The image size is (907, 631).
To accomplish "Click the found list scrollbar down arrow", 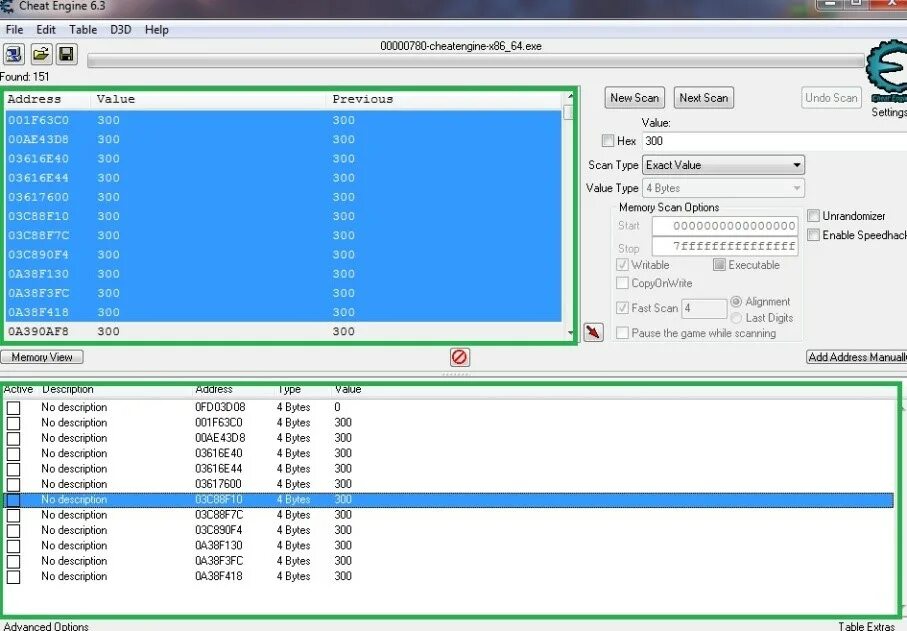I will click(x=570, y=333).
